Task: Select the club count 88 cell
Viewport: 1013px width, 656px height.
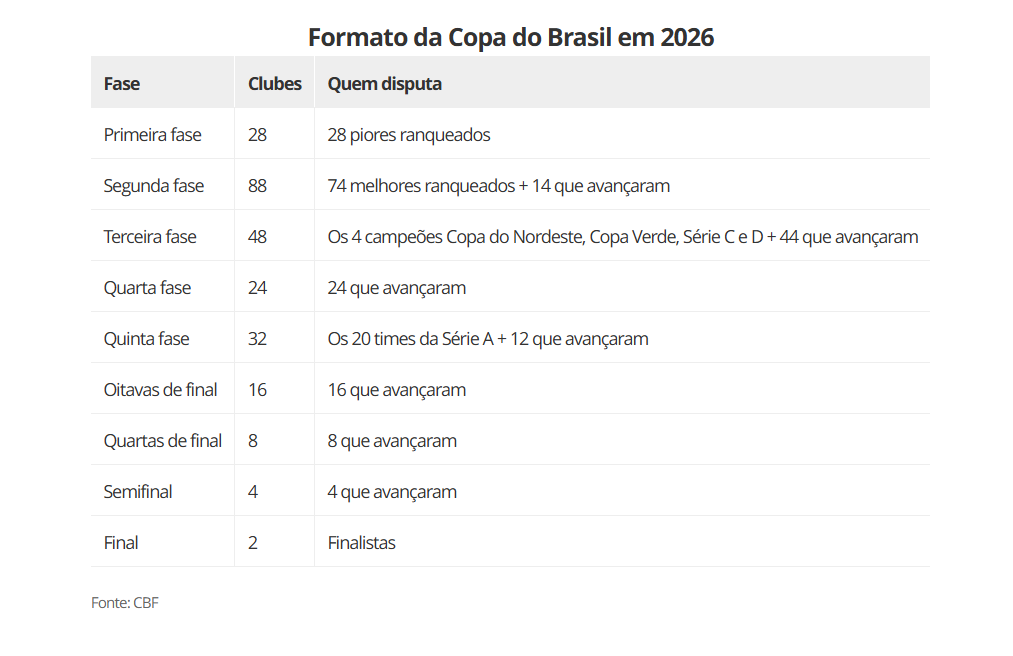Action: [257, 186]
